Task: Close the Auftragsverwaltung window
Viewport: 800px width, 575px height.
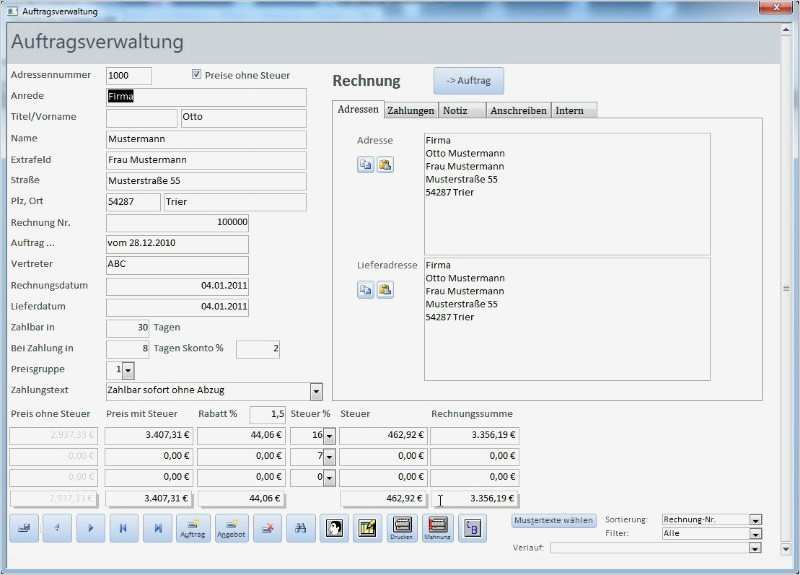Action: pos(776,7)
